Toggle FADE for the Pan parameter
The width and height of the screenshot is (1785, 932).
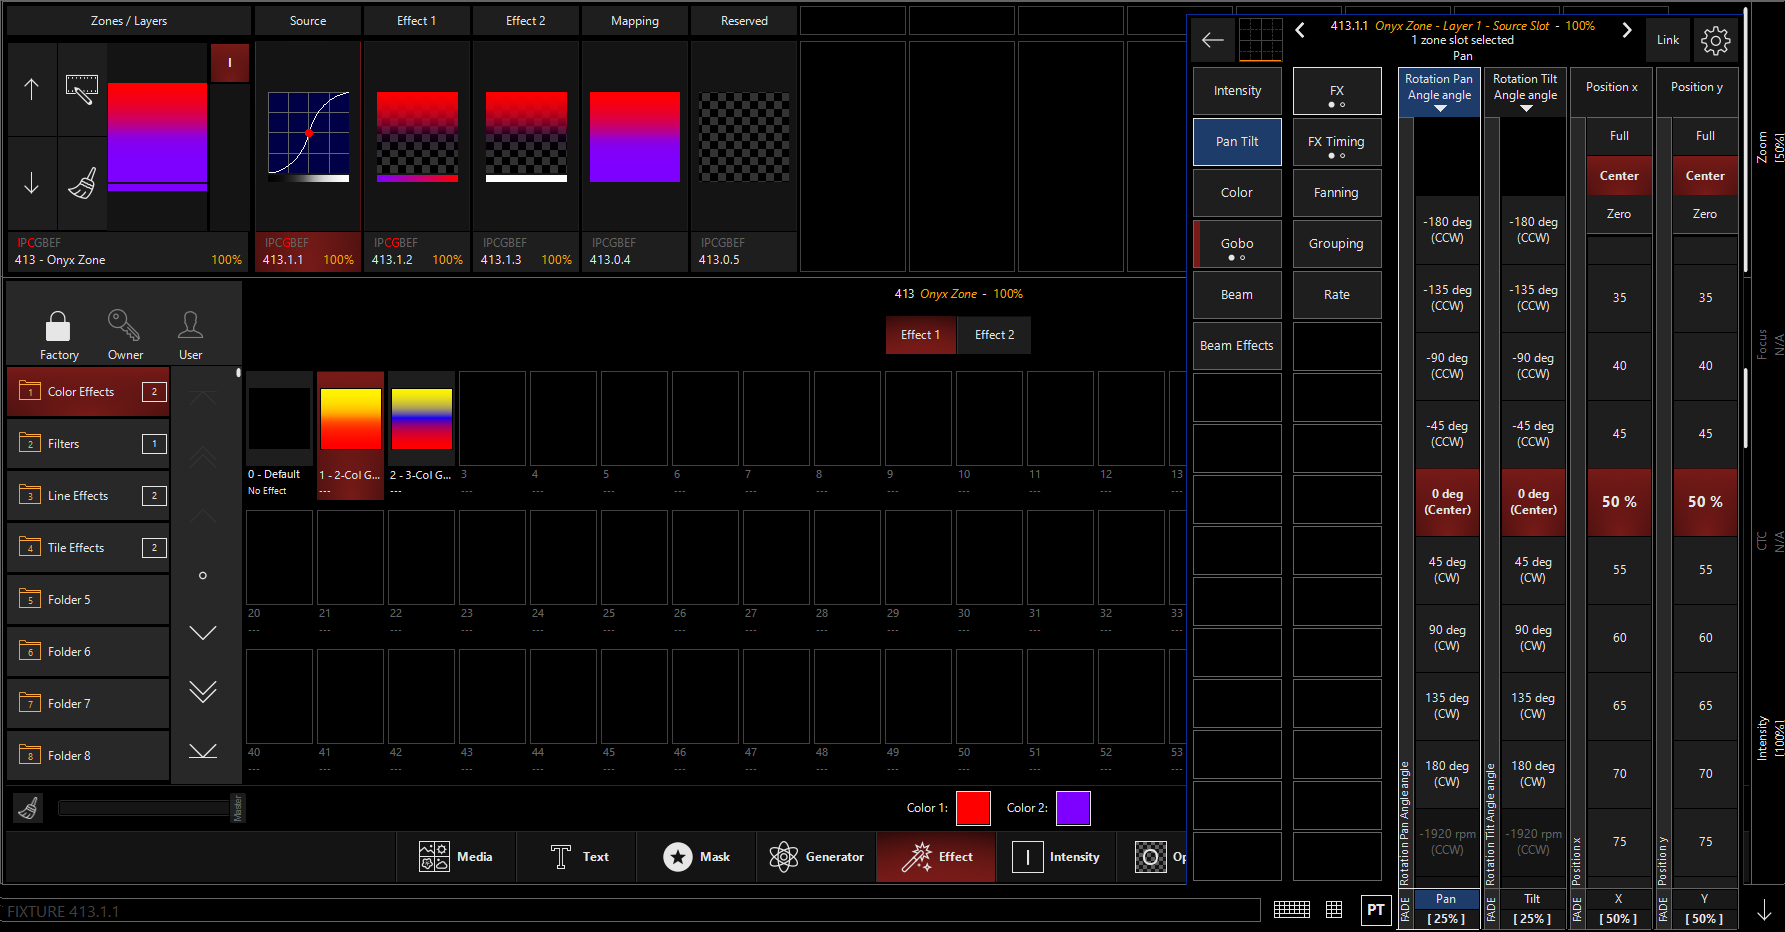click(x=1405, y=909)
